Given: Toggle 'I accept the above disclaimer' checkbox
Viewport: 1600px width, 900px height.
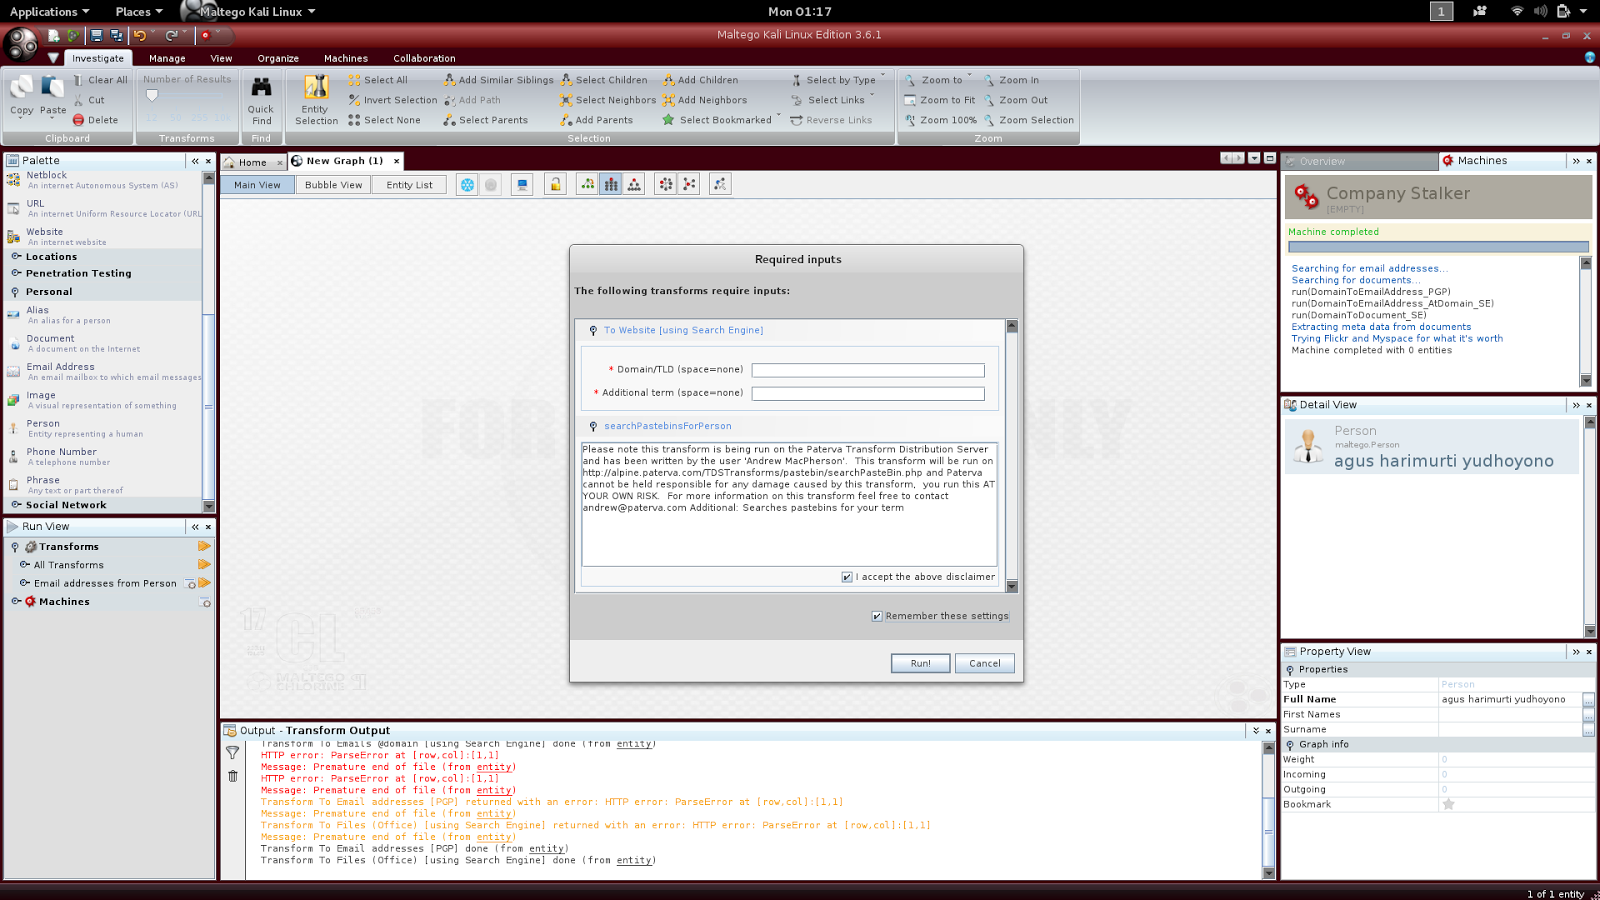Looking at the screenshot, I should coord(847,577).
